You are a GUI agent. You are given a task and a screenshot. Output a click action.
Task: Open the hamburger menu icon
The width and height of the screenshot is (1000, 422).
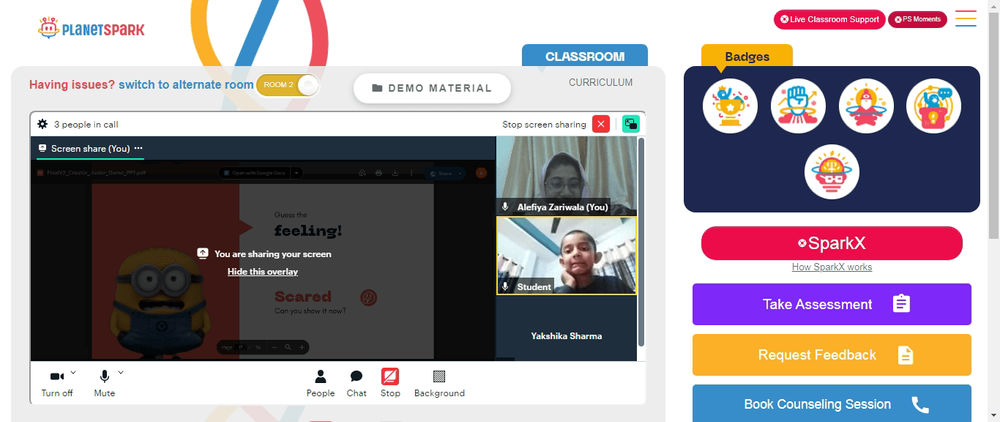966,18
